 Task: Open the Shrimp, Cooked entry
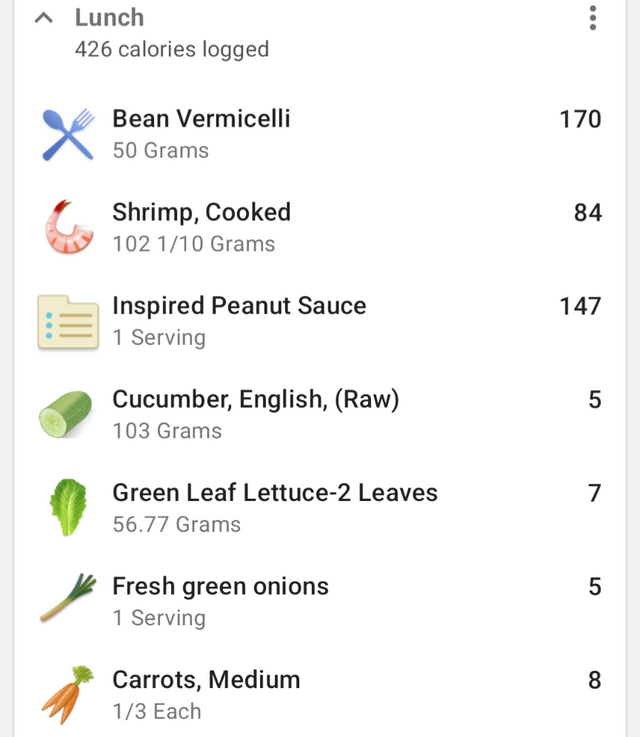pos(320,228)
